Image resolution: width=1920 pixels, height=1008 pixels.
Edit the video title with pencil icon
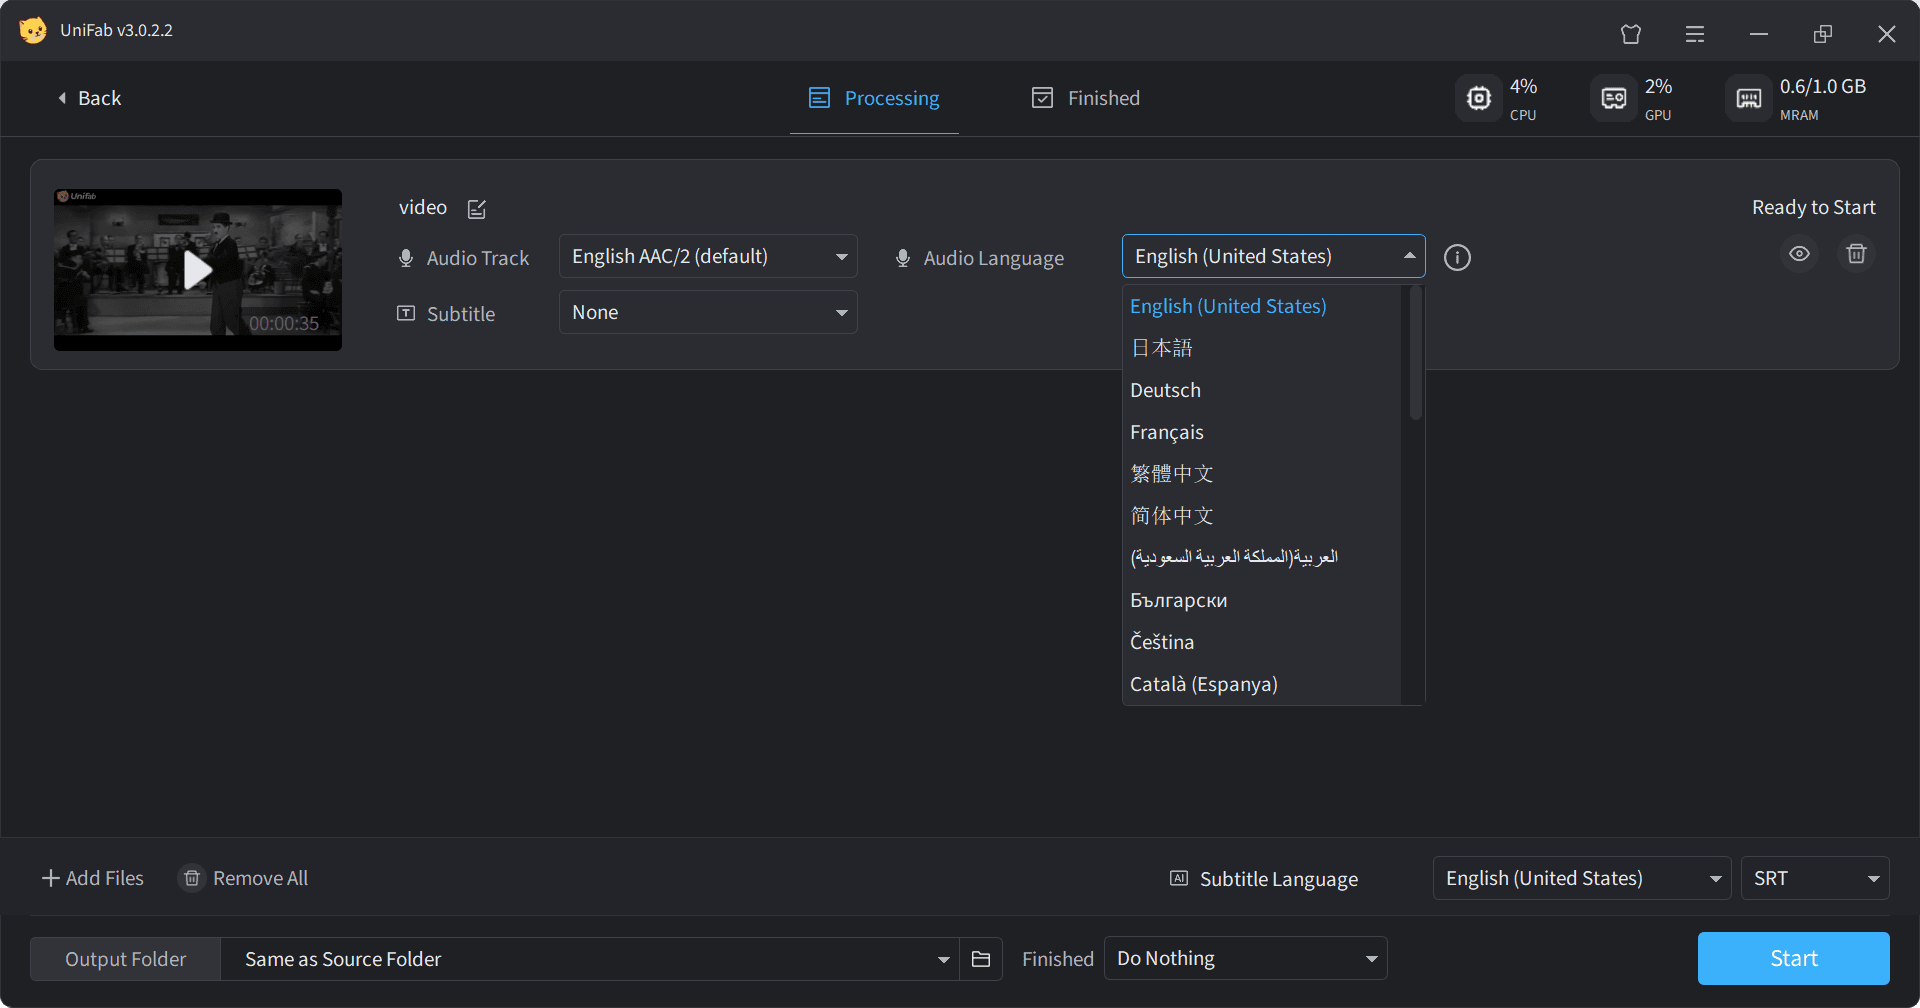coord(477,208)
